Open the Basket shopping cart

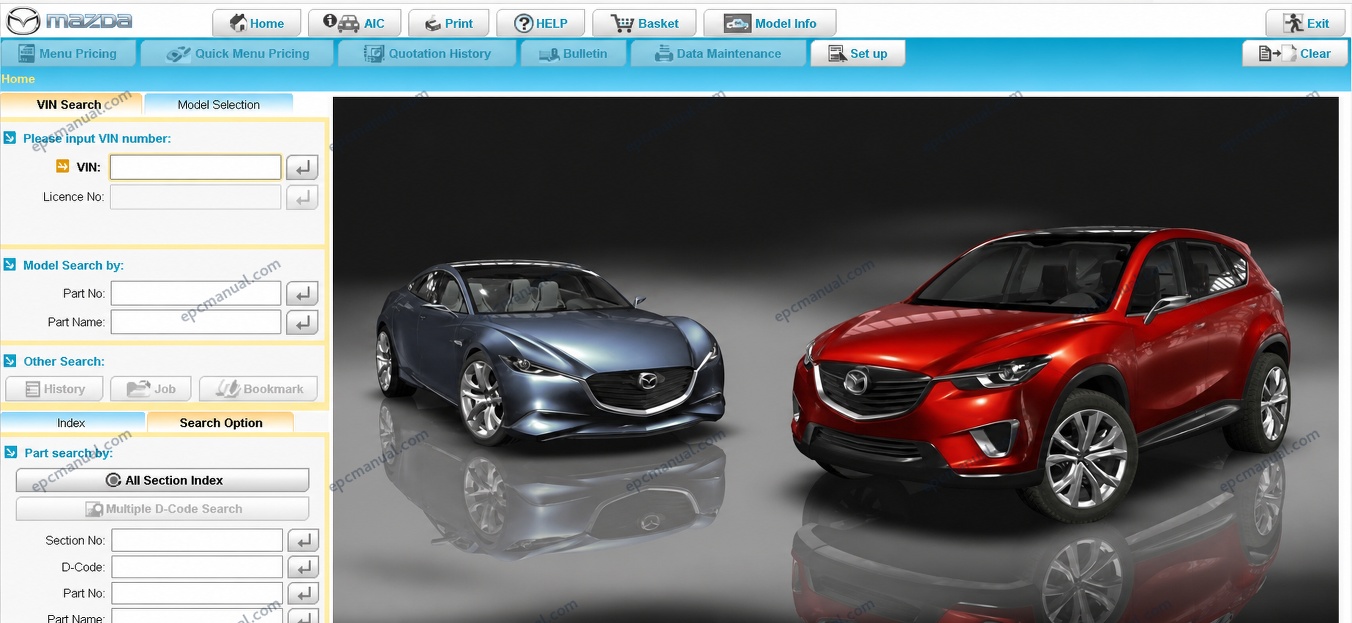click(645, 23)
